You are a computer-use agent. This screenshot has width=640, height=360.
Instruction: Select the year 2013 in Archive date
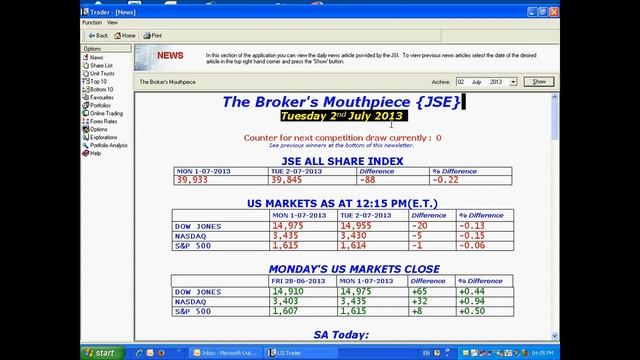(496, 82)
